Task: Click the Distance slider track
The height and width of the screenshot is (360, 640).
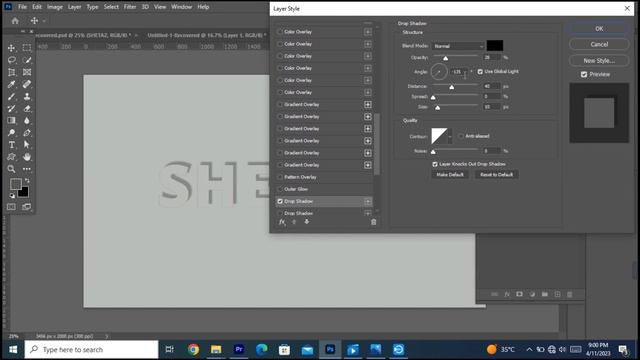Action: coord(456,84)
